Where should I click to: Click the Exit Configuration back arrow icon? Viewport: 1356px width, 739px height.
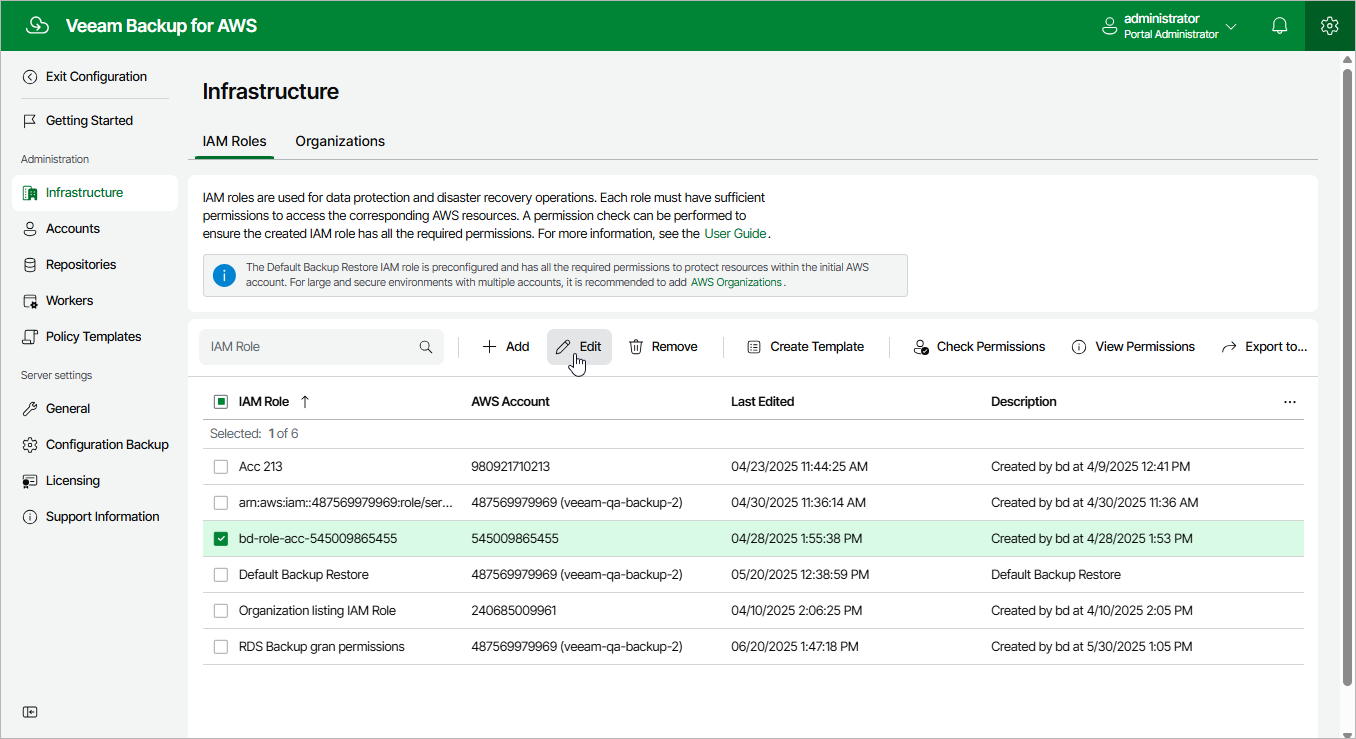tap(30, 77)
